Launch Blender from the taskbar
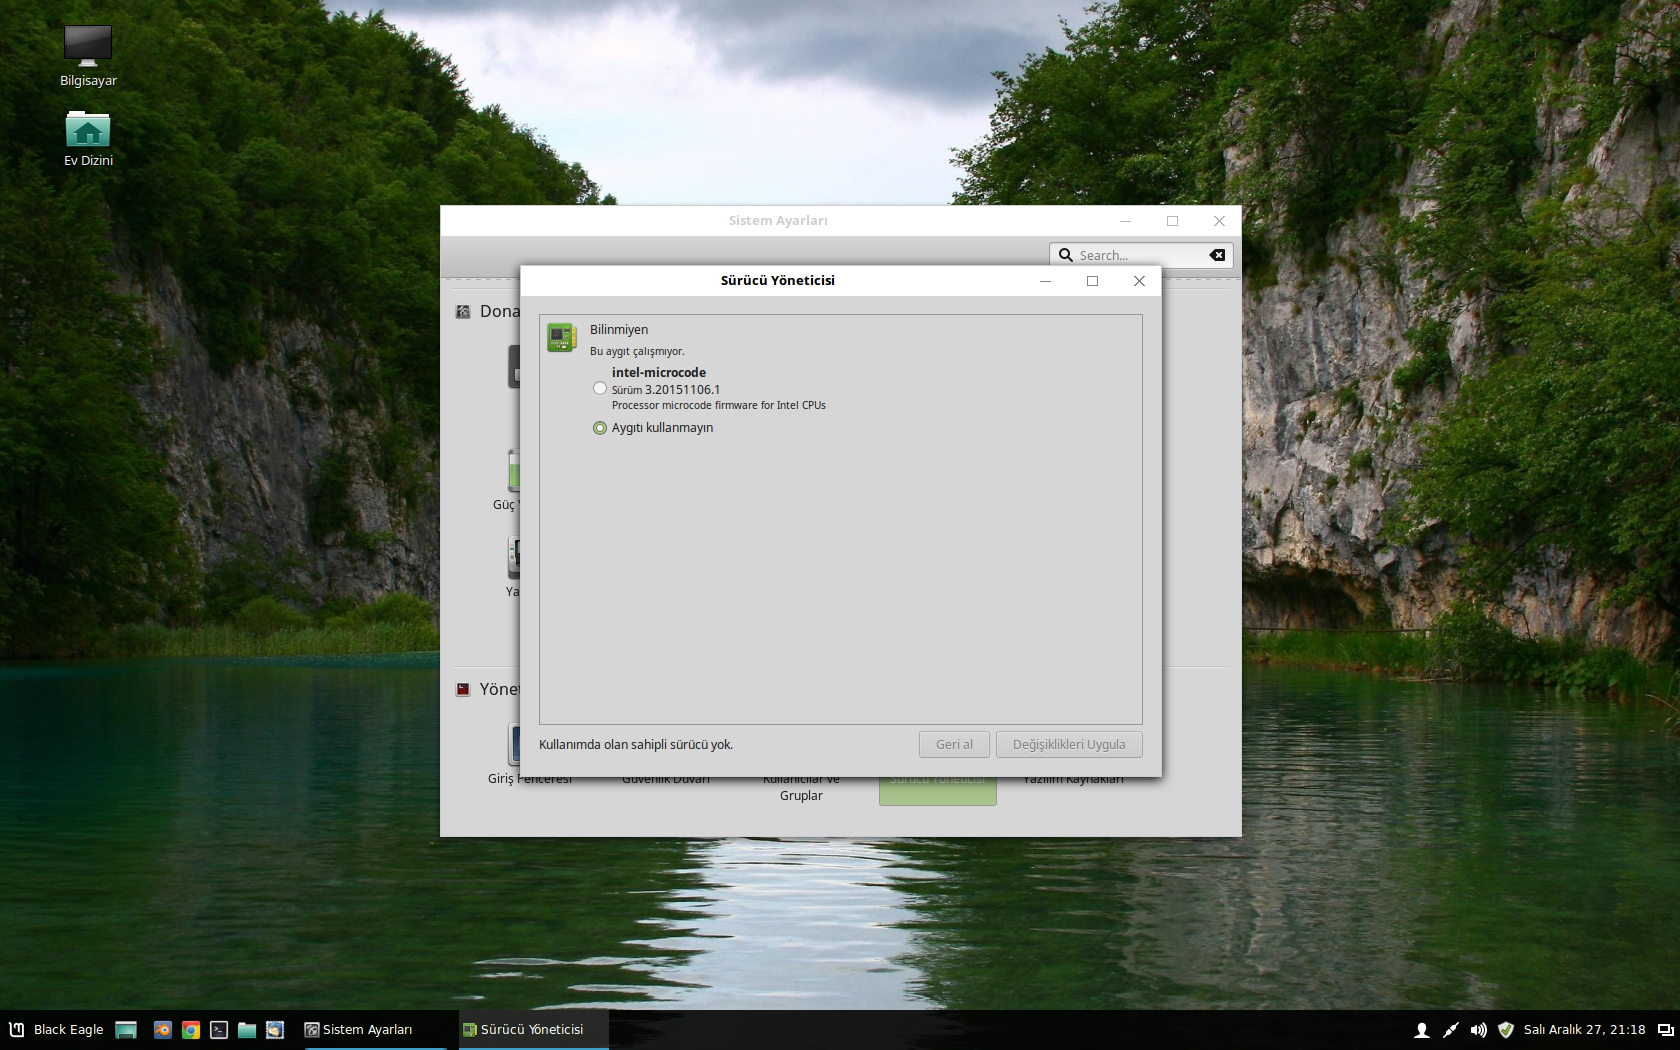 click(162, 1030)
